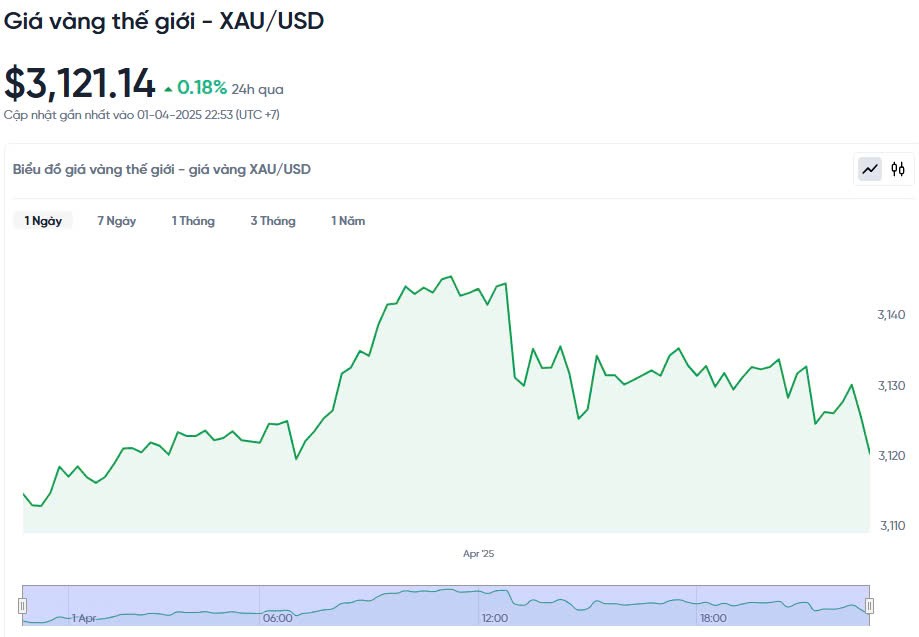Image resolution: width=919 pixels, height=637 pixels.
Task: Switch to the candlestick chart view icon
Action: (x=898, y=169)
